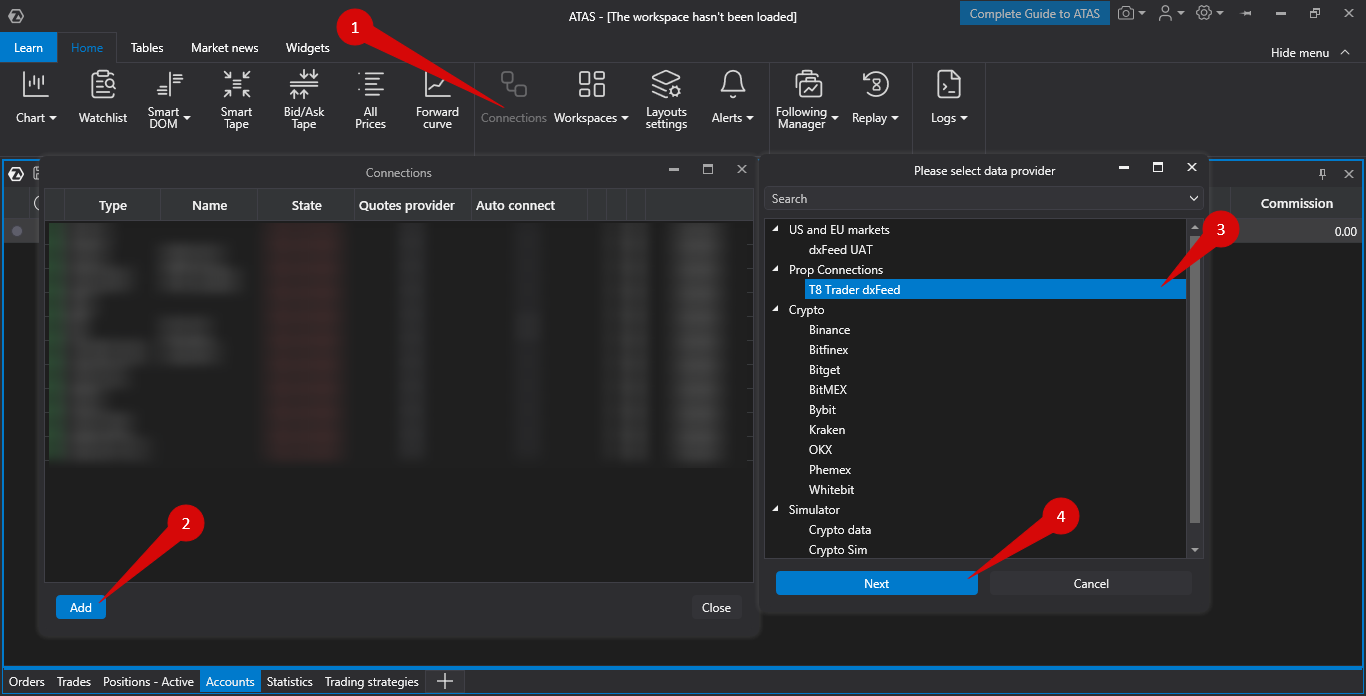Expand the Smart DOM dropdown arrow
The image size is (1366, 696).
coord(186,118)
